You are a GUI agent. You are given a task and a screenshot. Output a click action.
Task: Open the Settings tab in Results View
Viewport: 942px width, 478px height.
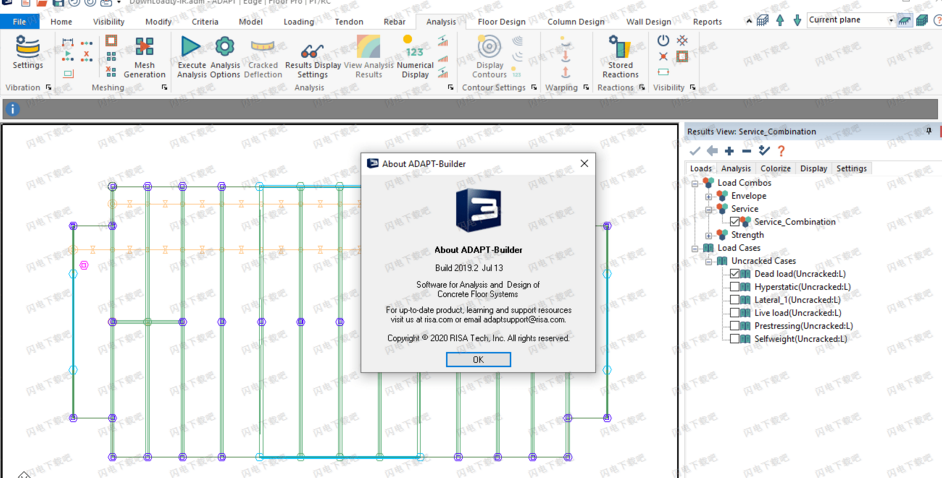click(851, 169)
